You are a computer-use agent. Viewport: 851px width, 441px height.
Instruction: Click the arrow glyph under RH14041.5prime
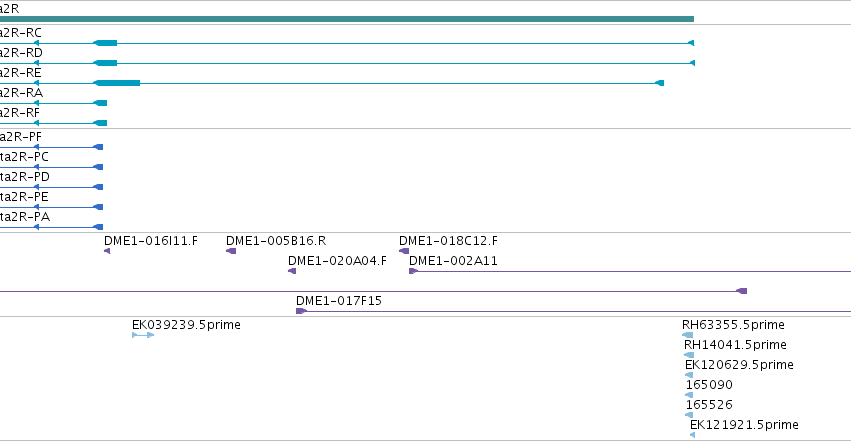pyautogui.click(x=689, y=355)
